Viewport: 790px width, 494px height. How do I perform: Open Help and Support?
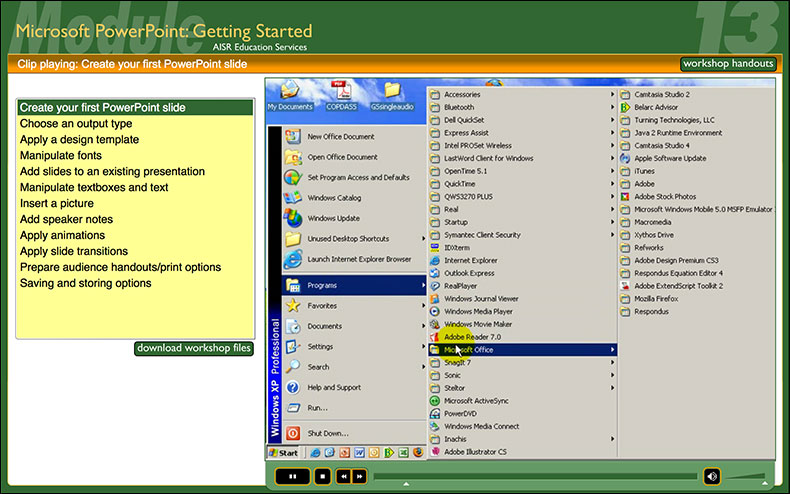pyautogui.click(x=354, y=388)
